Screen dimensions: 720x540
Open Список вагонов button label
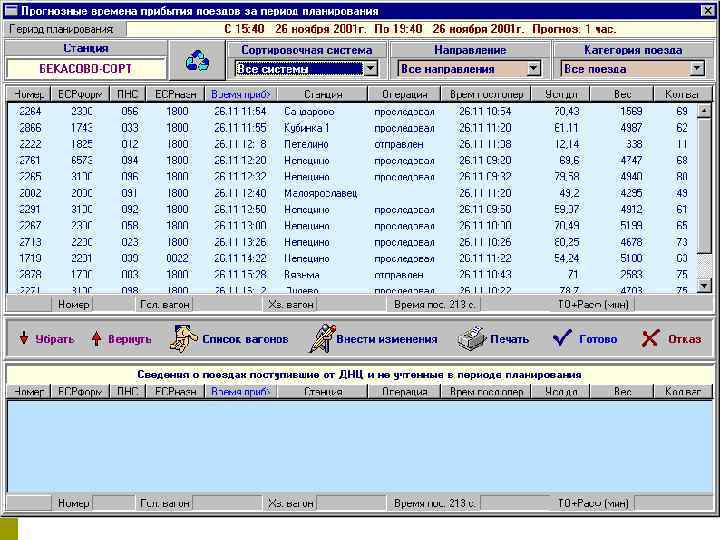245,339
